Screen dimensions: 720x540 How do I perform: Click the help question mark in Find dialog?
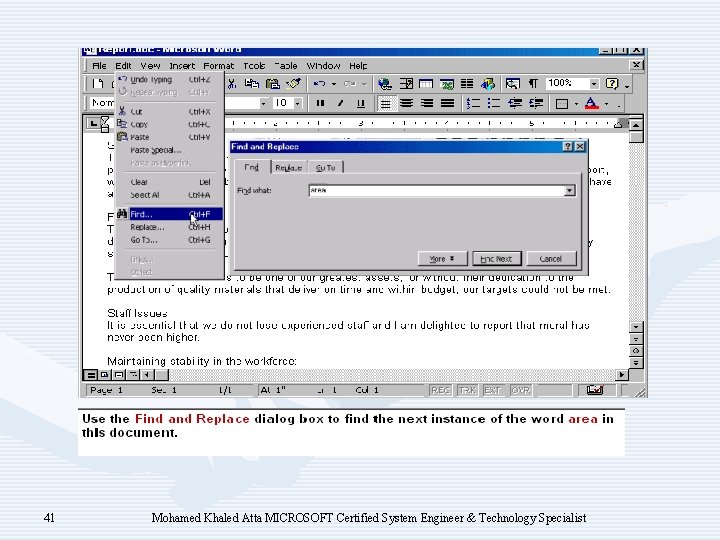point(568,146)
